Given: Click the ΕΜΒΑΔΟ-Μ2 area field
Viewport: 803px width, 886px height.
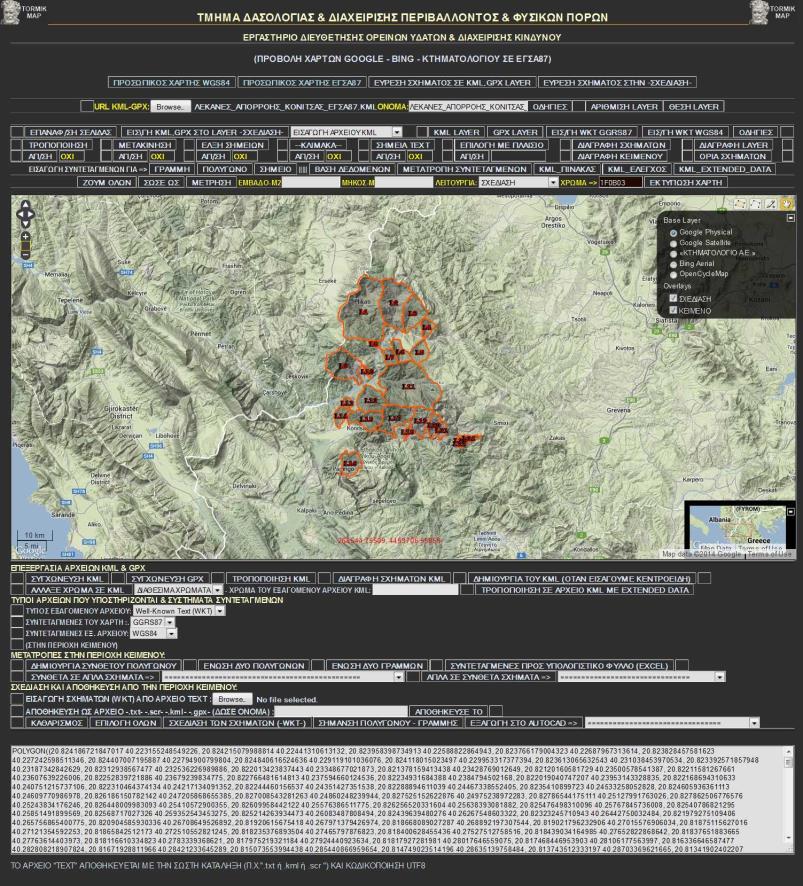Looking at the screenshot, I should coord(311,183).
